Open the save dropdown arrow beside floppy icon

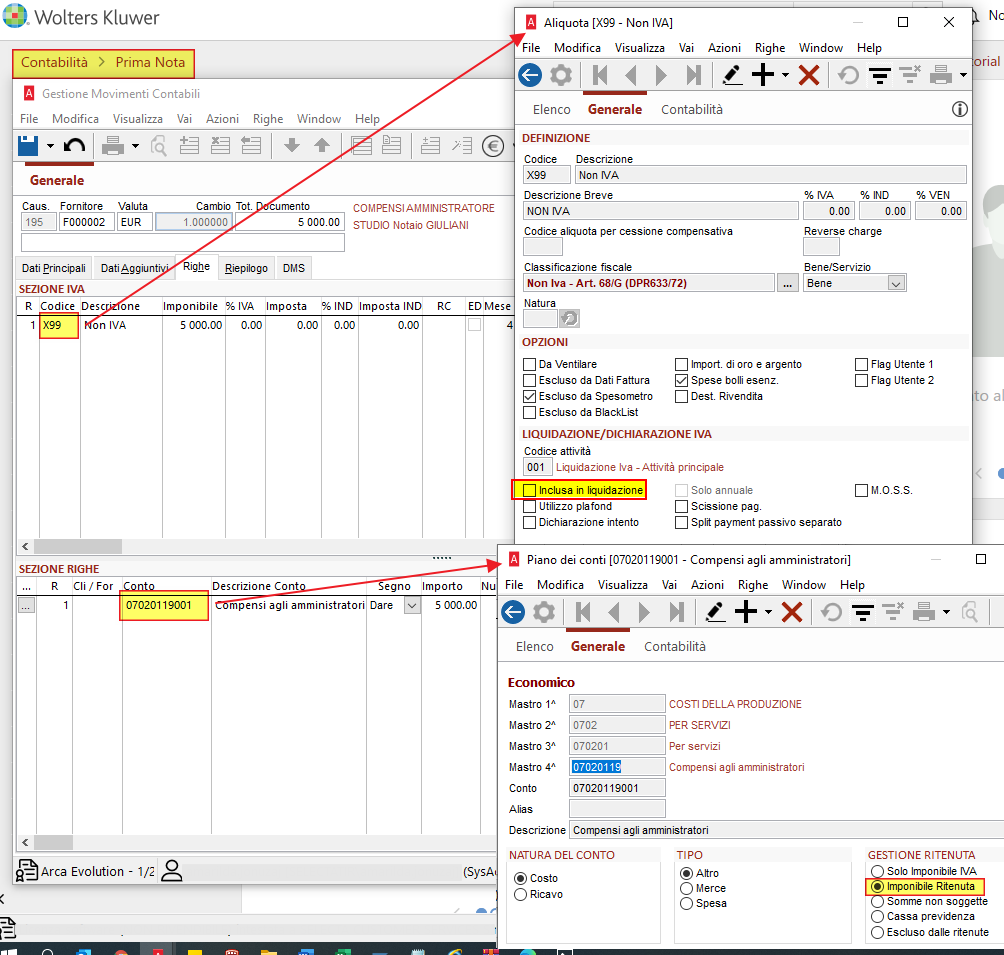click(50, 146)
